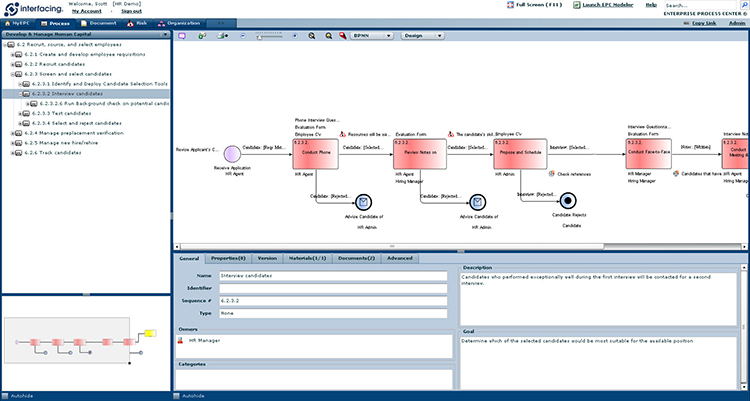Viewport: 750px width, 401px height.
Task: Expand 6.2.6 Track candidates node
Action: tap(13, 153)
